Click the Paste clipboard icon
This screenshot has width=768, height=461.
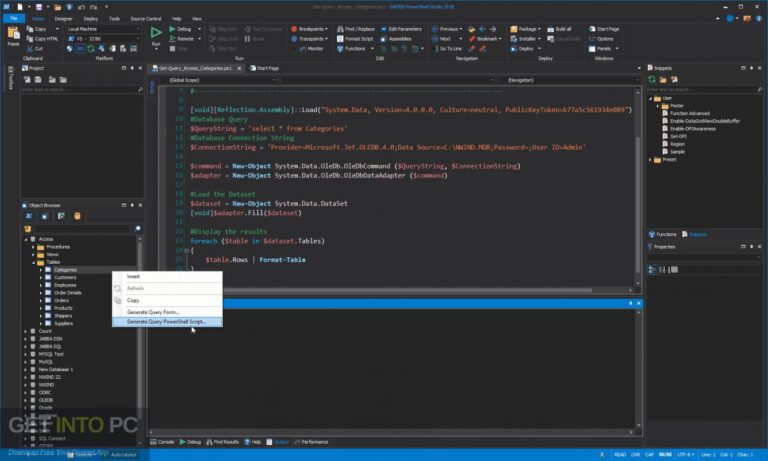point(13,33)
